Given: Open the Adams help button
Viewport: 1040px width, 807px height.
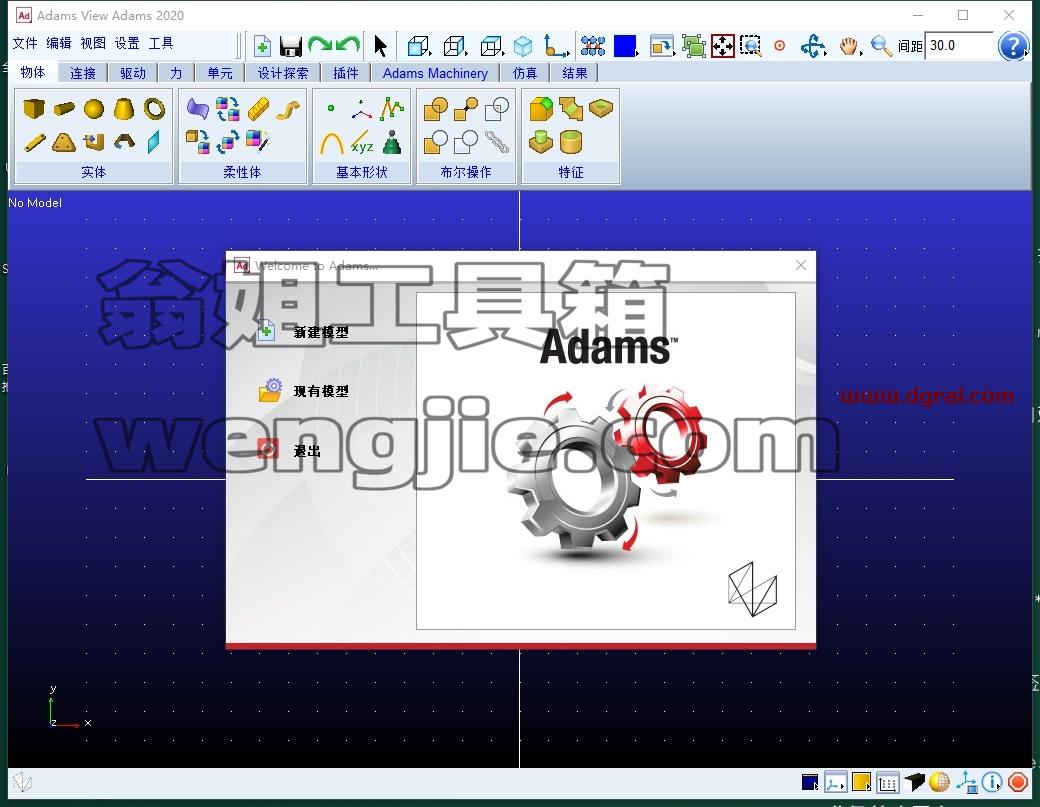Looking at the screenshot, I should [x=1013, y=46].
